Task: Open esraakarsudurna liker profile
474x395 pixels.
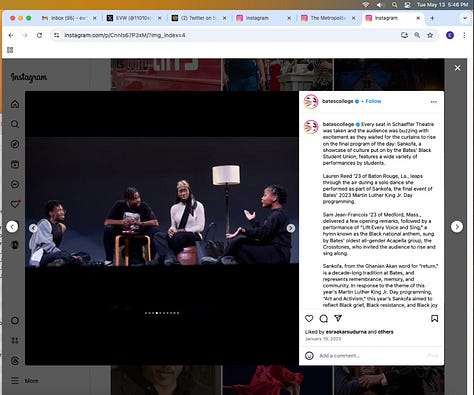Action: click(x=346, y=332)
